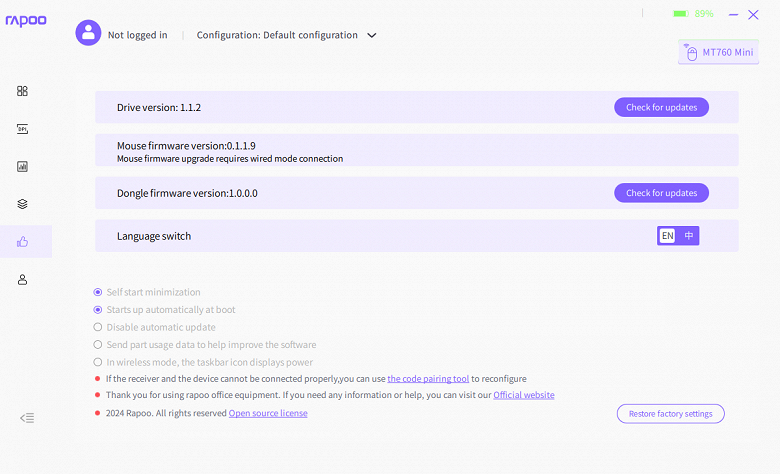Enable Disable automatic update option
Viewport: 780px width, 474px height.
tap(98, 327)
